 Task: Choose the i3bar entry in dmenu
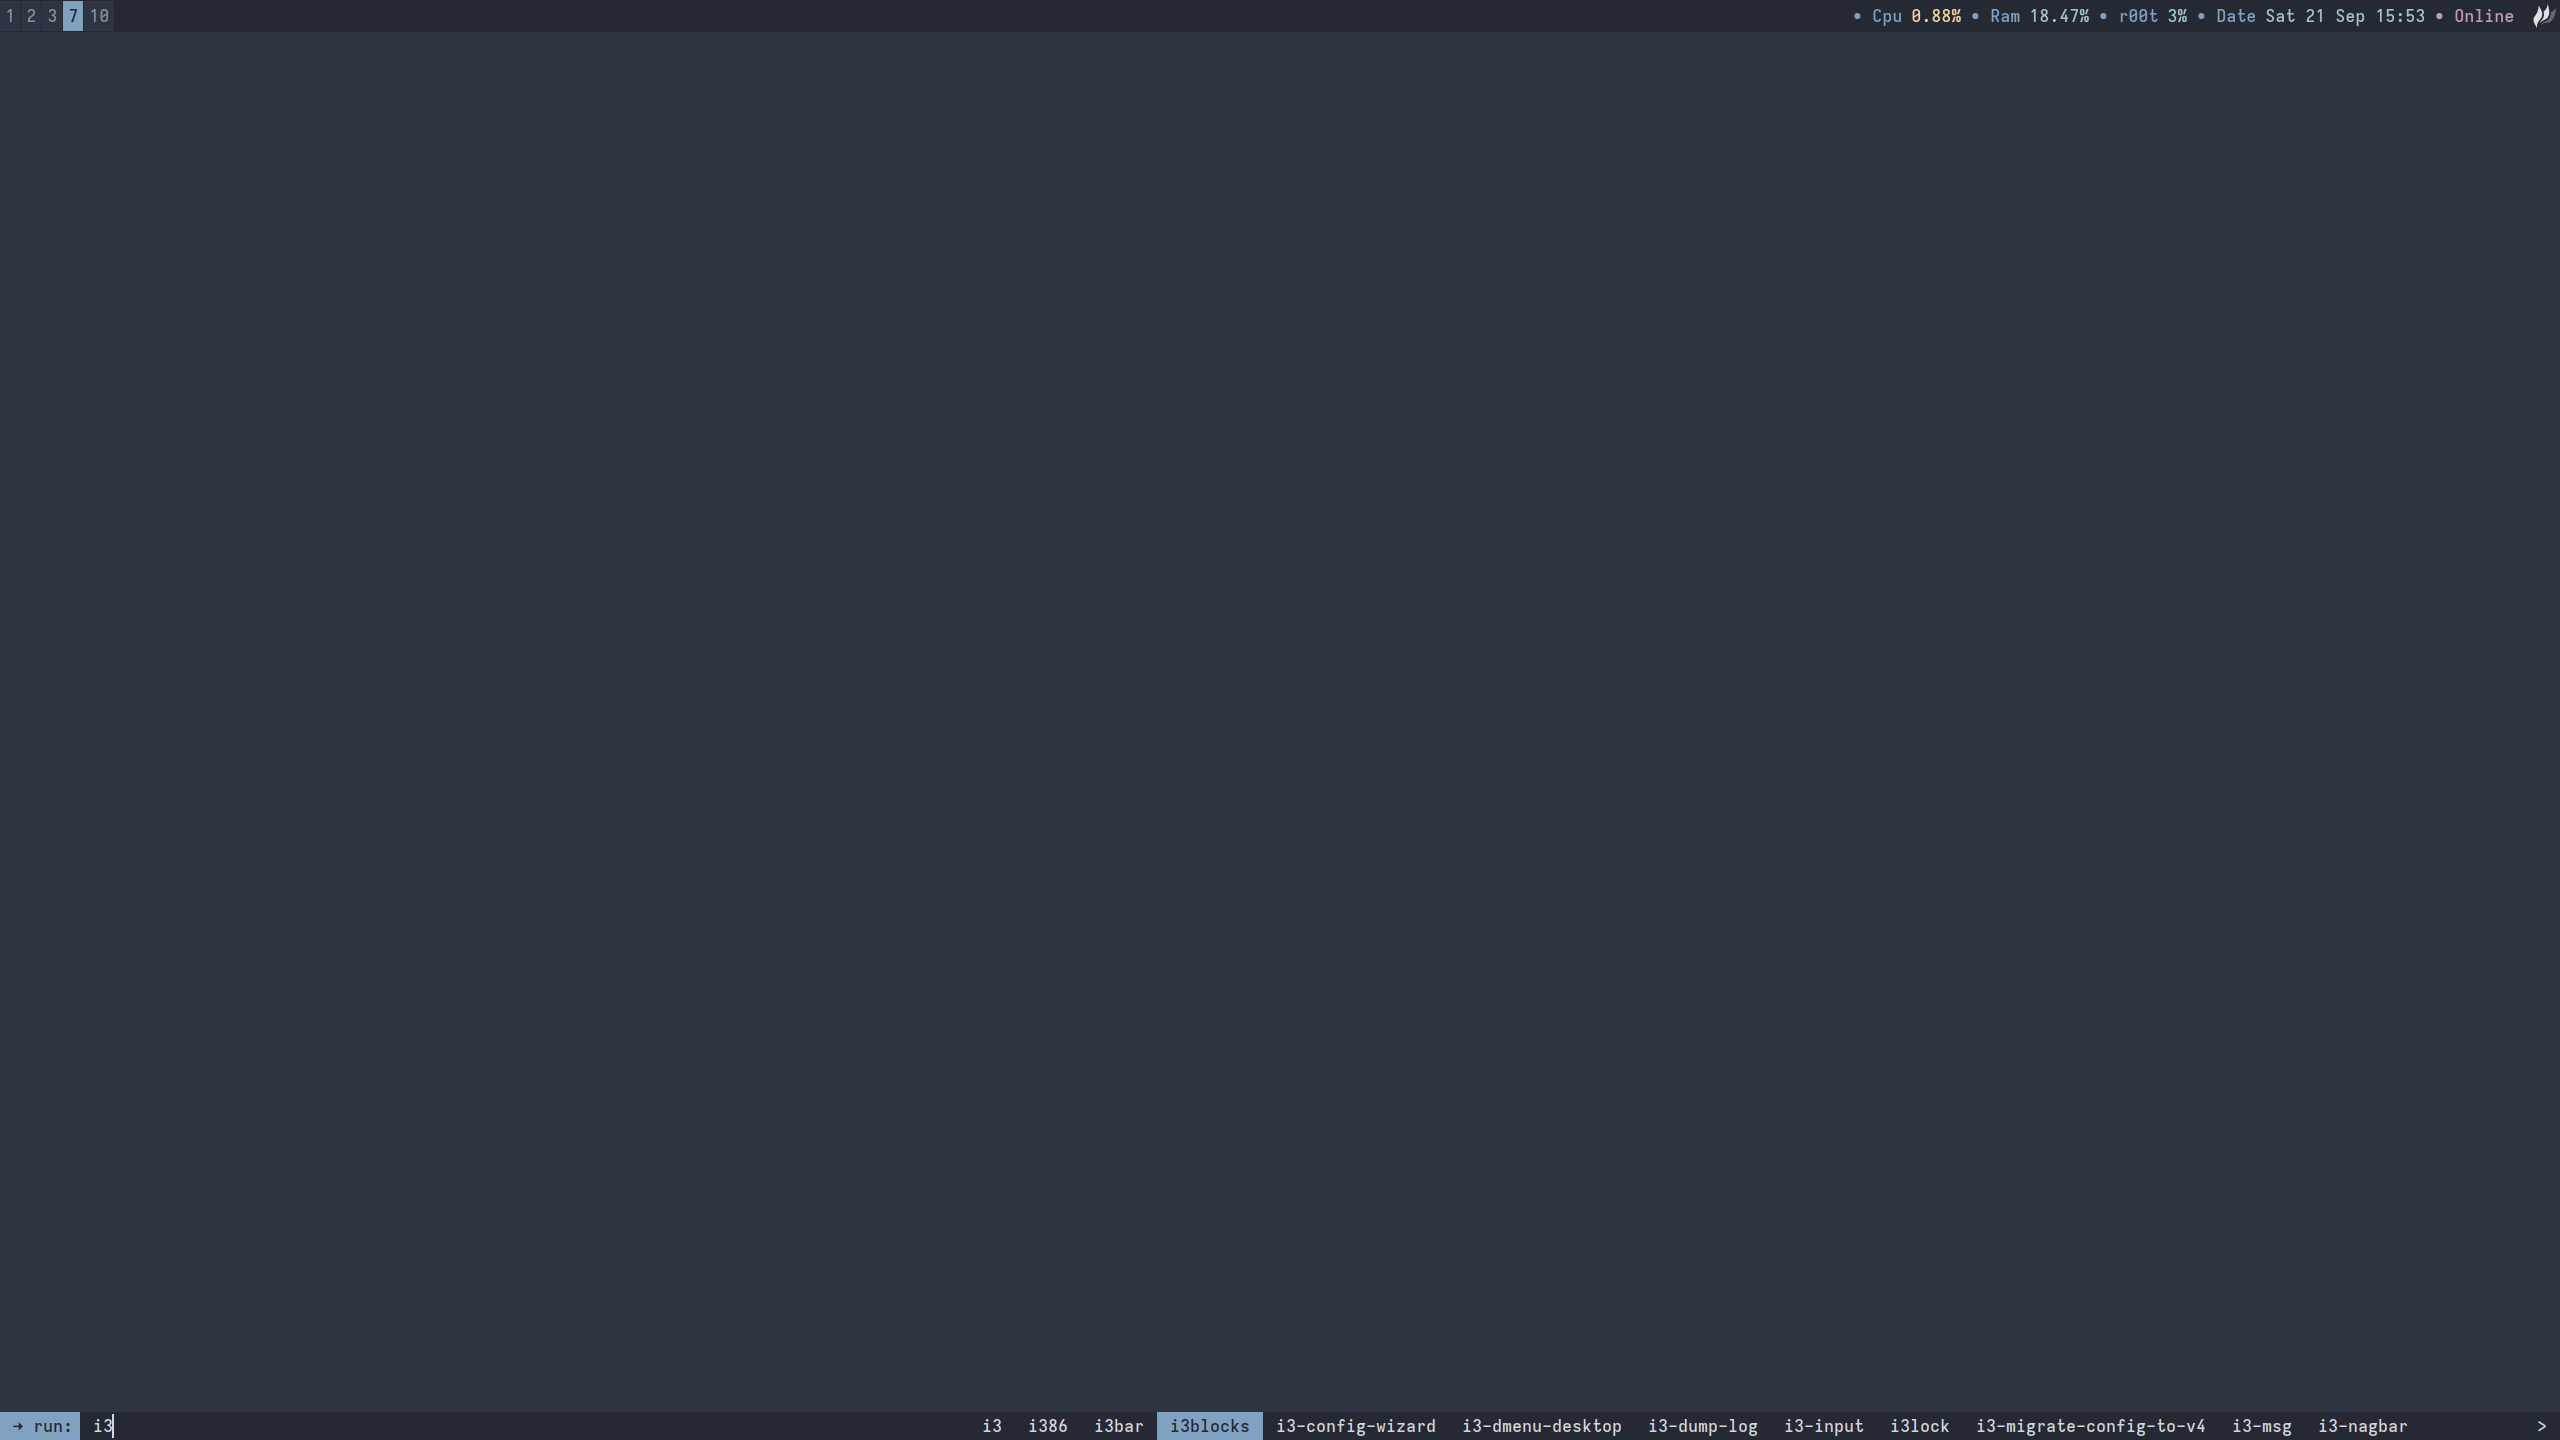(1119, 1426)
